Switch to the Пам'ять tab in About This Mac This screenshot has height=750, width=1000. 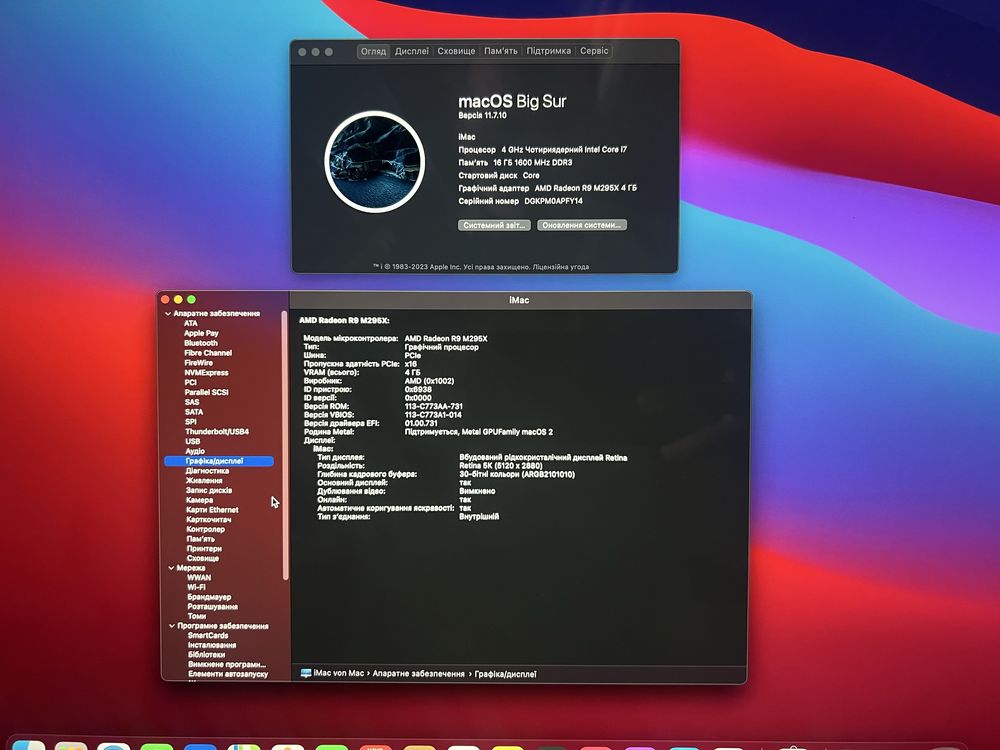[x=501, y=51]
